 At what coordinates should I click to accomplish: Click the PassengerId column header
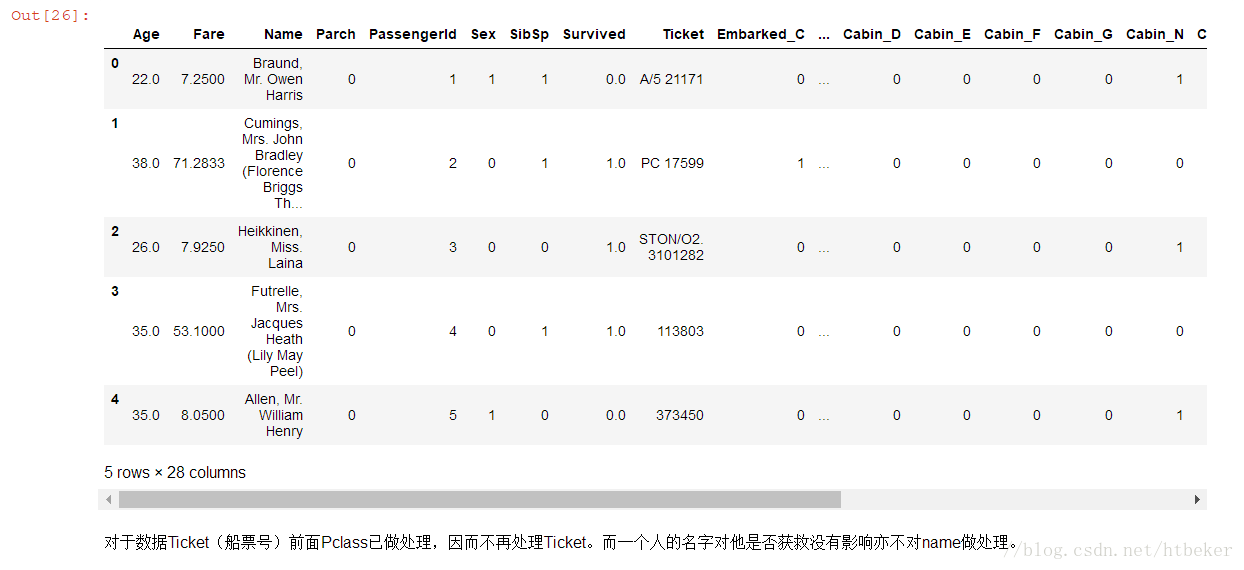pos(412,34)
